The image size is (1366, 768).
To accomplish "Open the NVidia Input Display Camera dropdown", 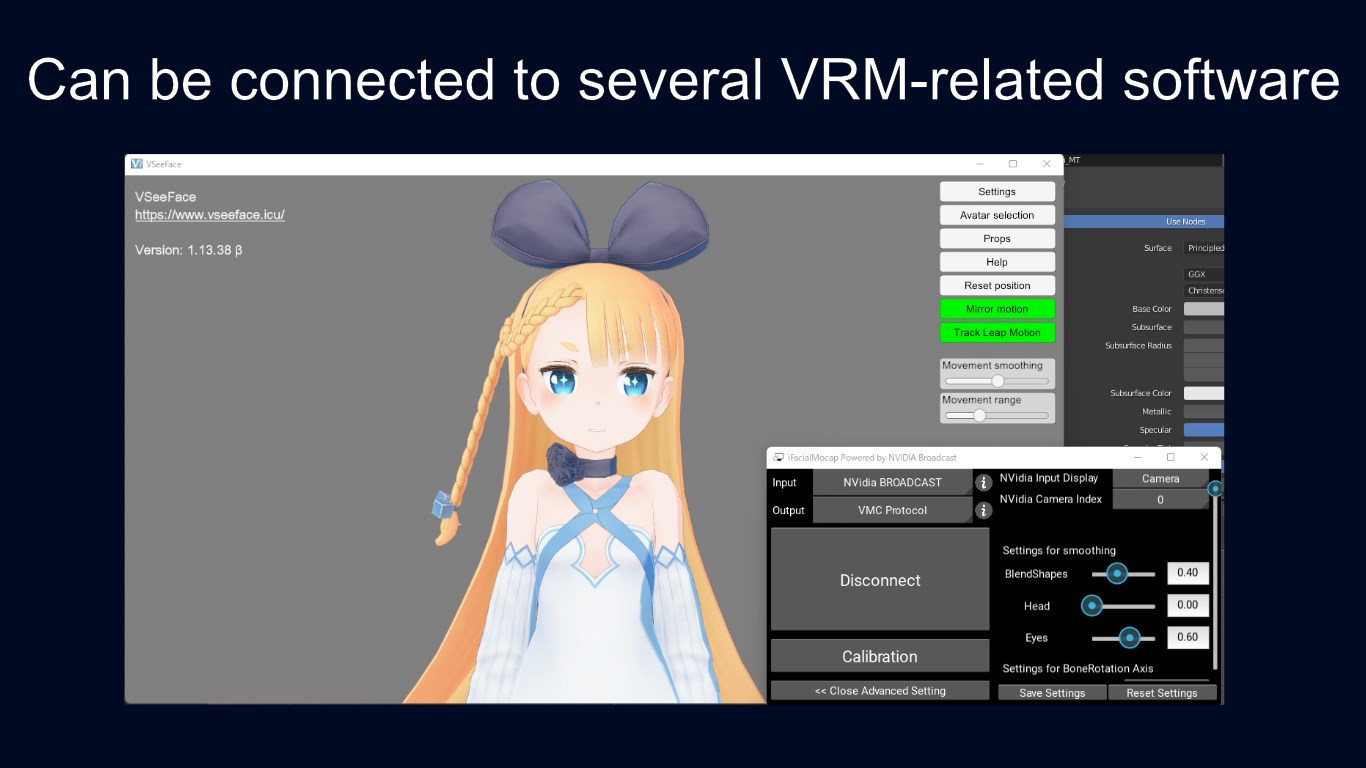I will pyautogui.click(x=1160, y=478).
